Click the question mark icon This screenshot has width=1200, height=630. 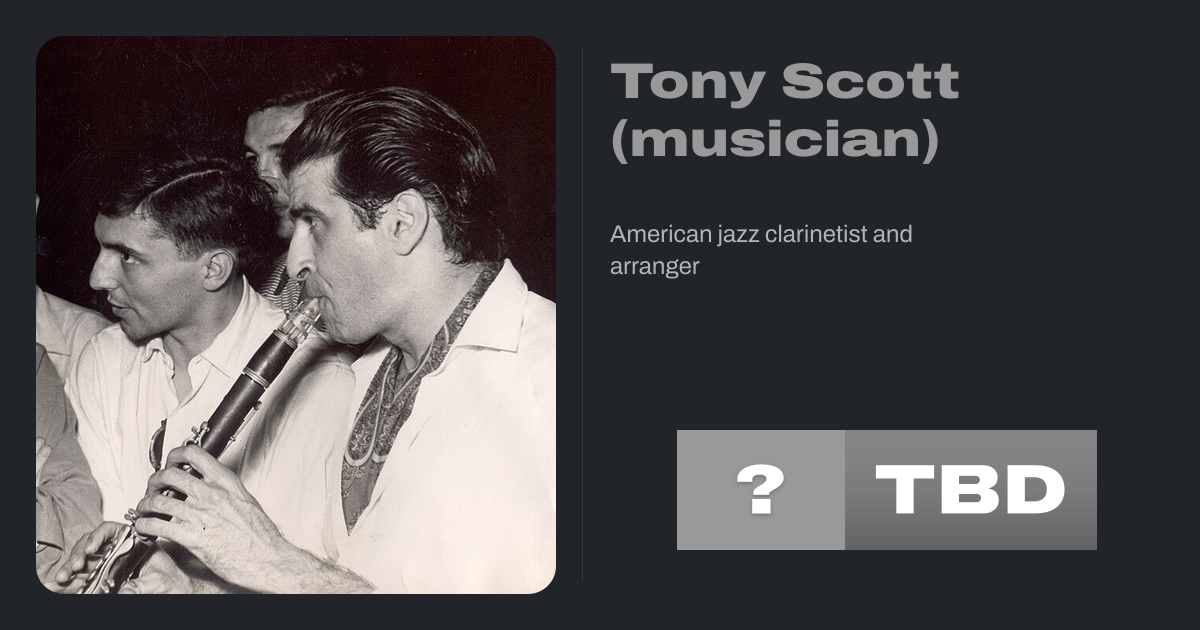click(760, 490)
